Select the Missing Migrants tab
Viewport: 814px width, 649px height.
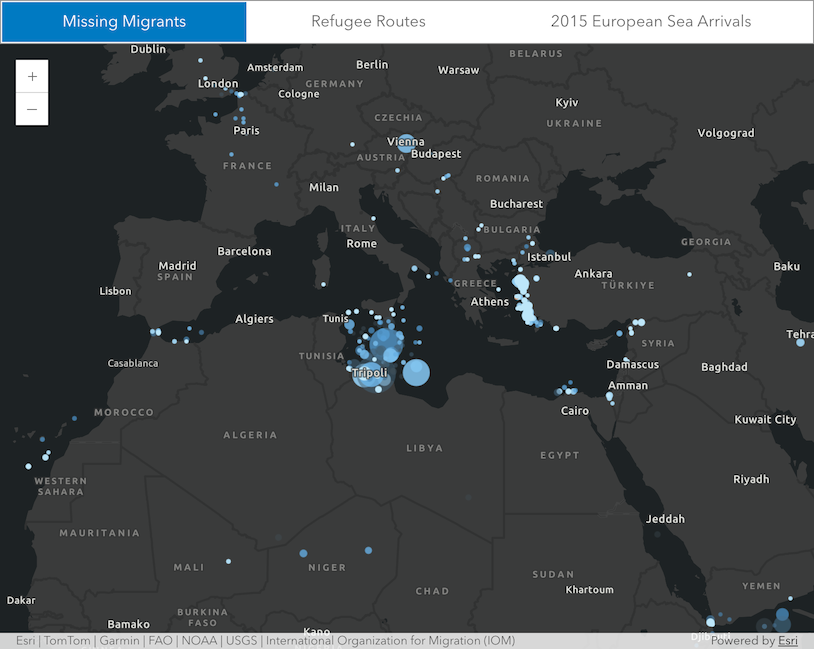124,21
